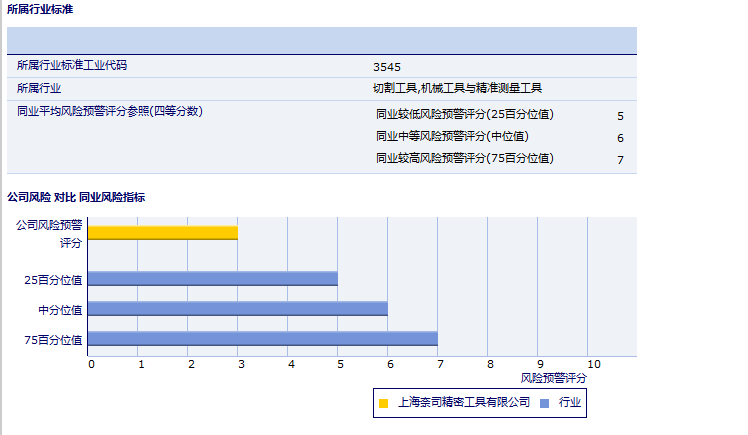
Task: Click the yellow company legend swatch
Action: tap(383, 404)
